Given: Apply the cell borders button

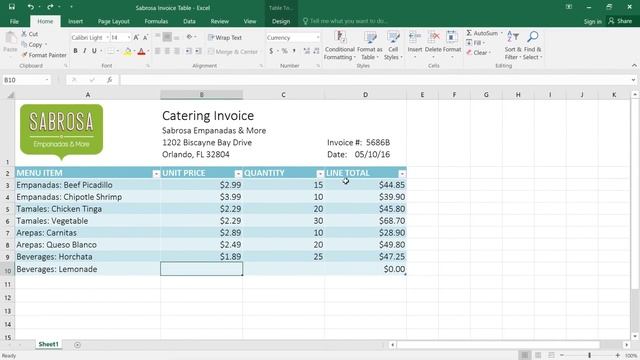Looking at the screenshot, I should [111, 51].
